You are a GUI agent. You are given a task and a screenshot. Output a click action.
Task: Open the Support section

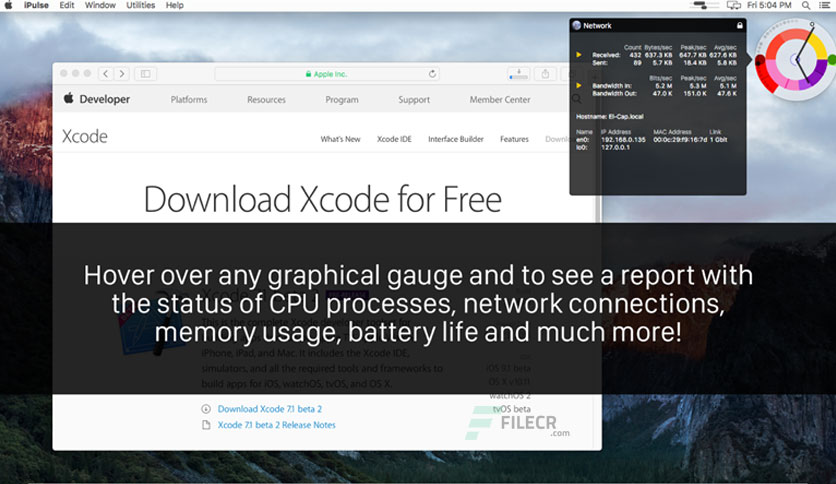tap(414, 100)
